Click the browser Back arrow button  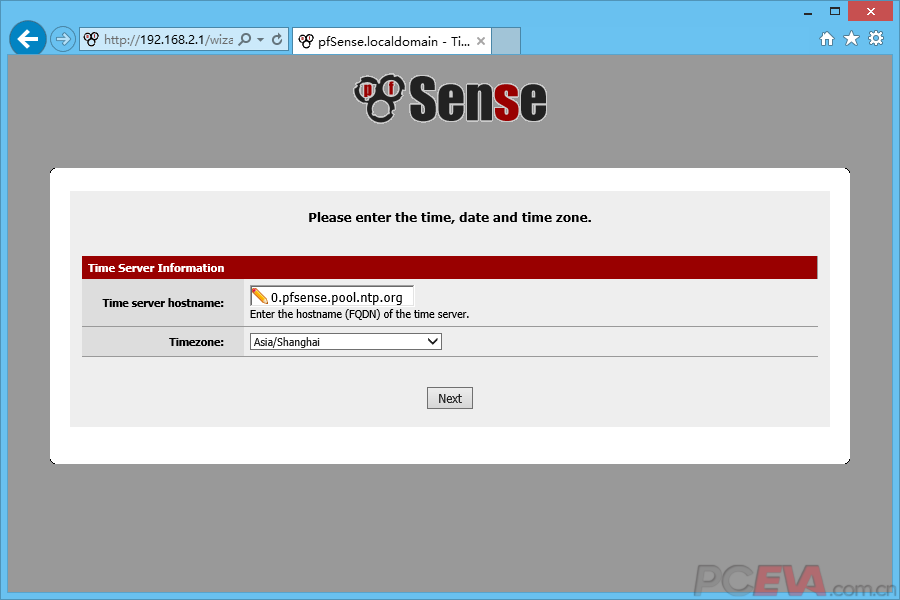(x=27, y=39)
